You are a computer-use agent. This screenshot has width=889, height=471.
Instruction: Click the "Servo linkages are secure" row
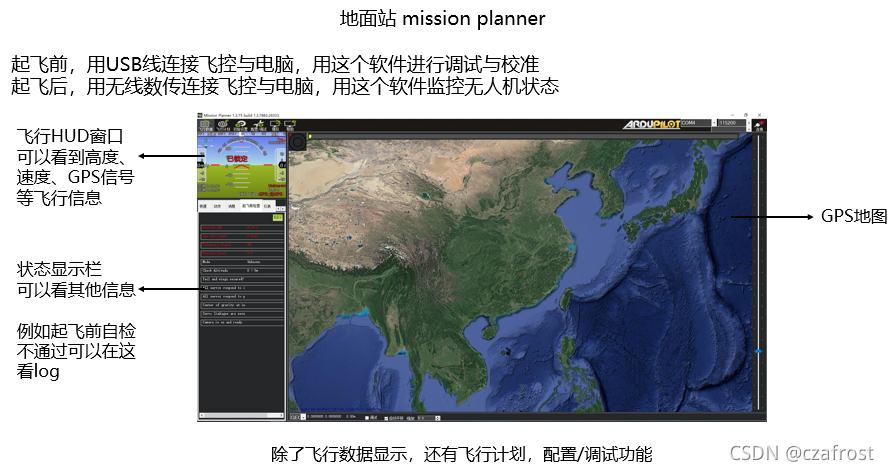[242, 313]
